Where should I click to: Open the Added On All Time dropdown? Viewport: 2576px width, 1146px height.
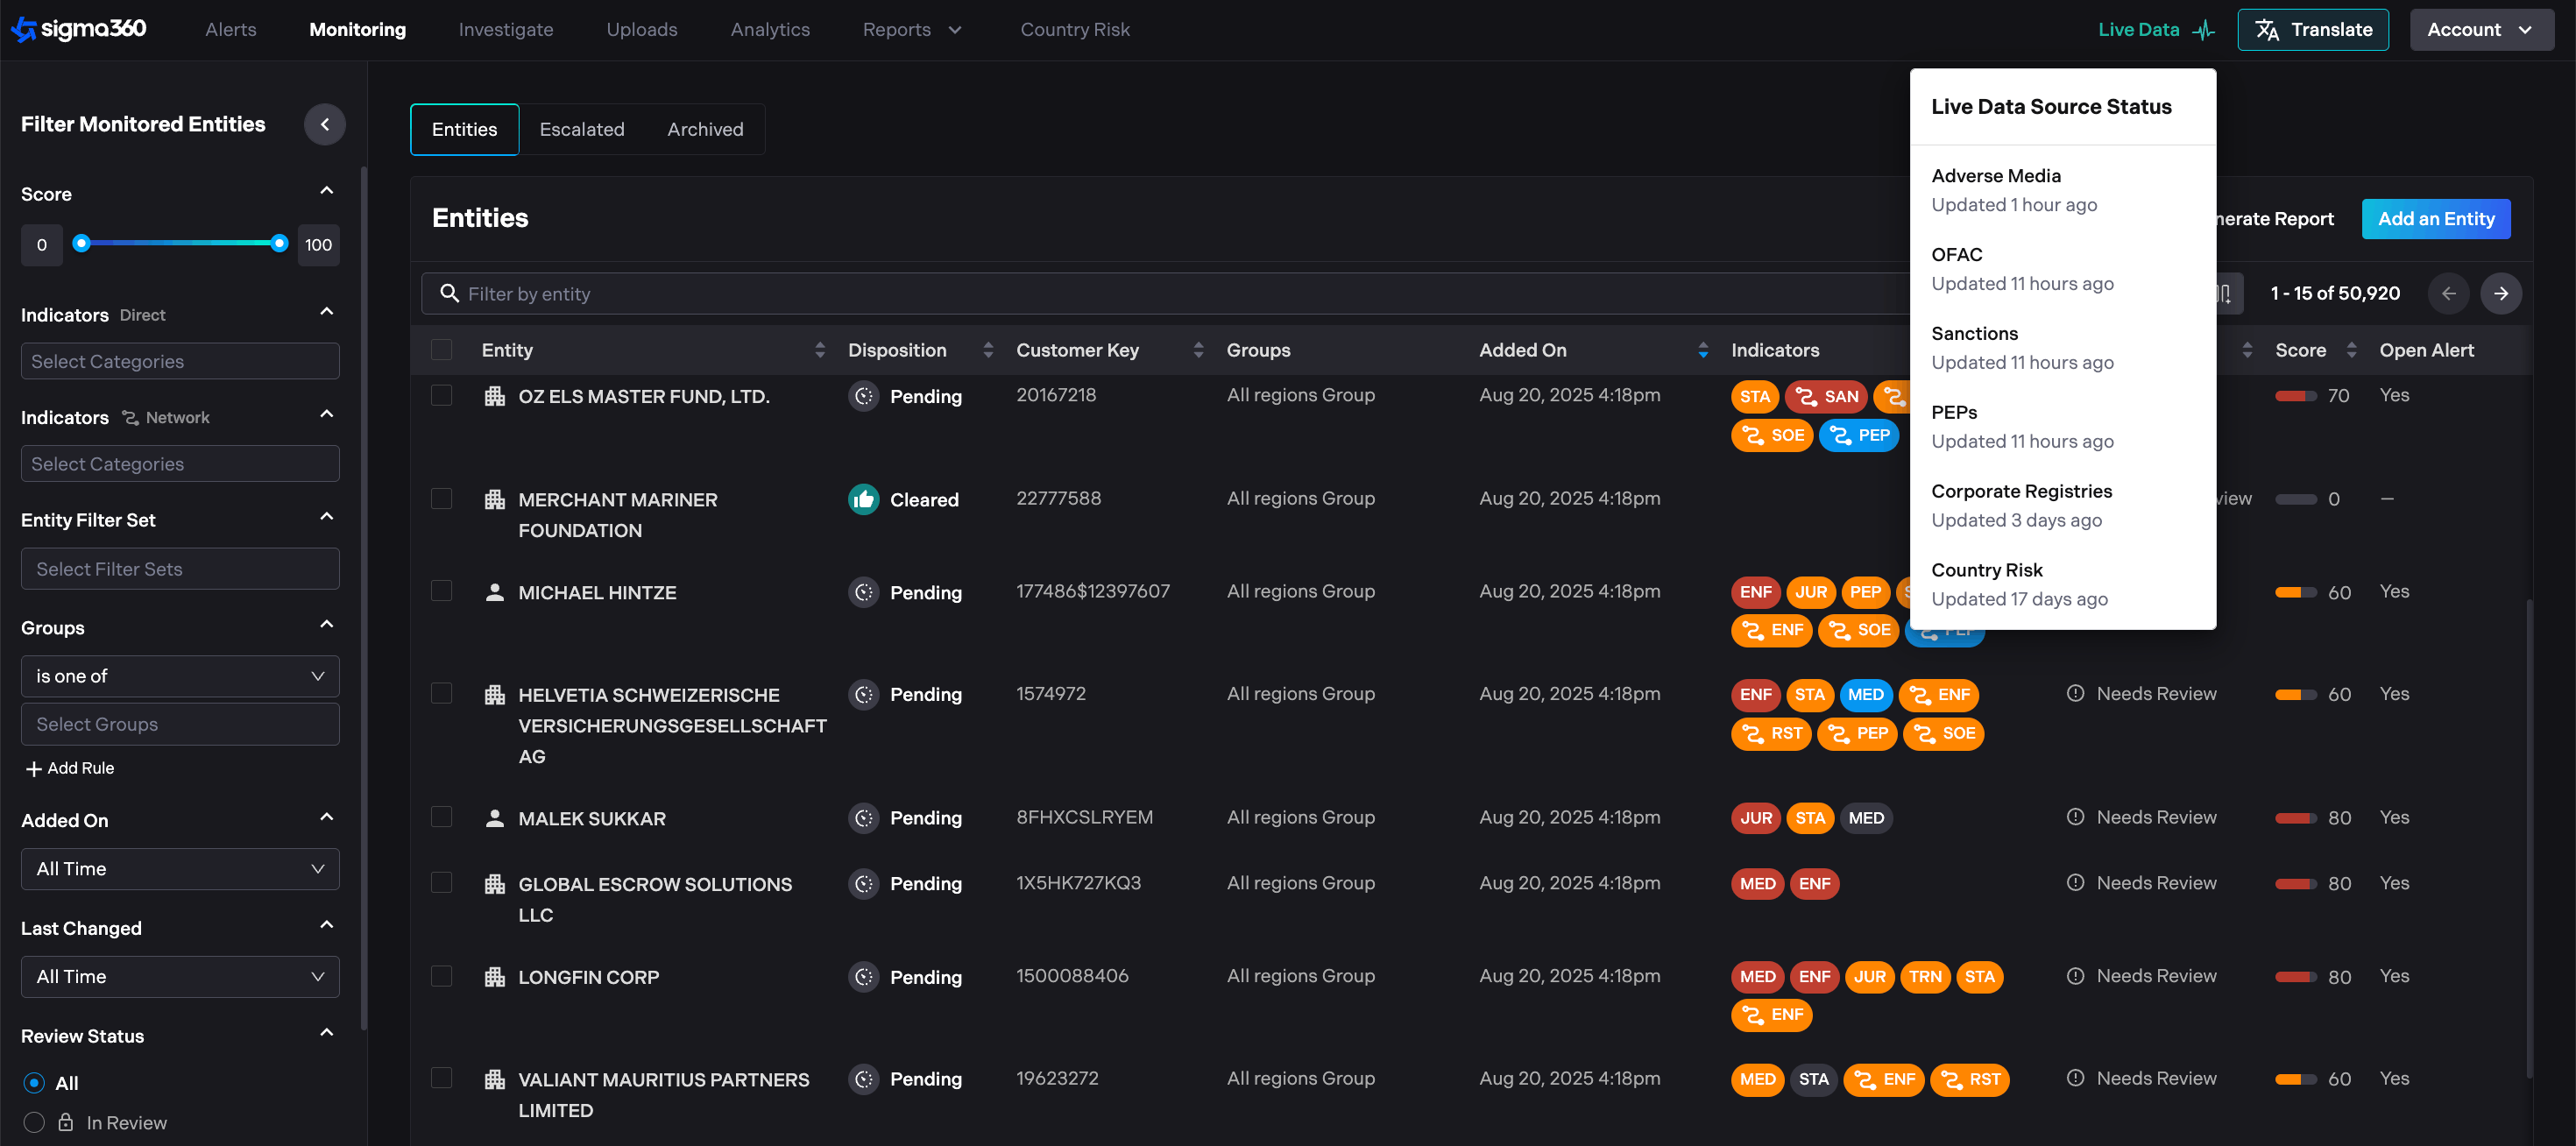pyautogui.click(x=180, y=868)
